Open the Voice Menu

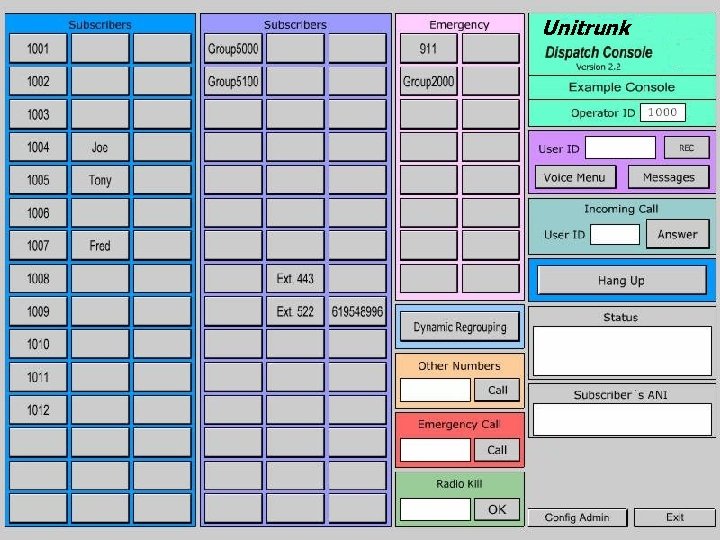pos(575,177)
